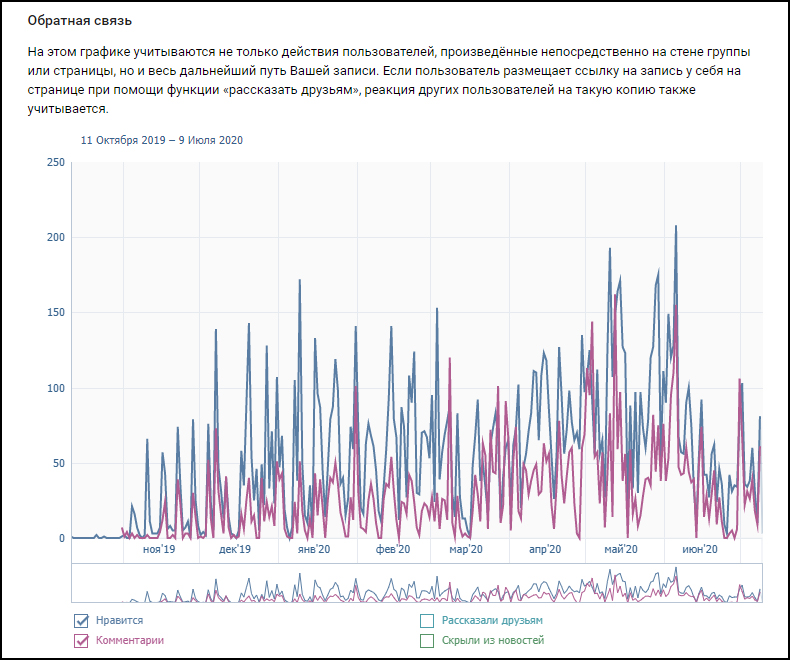Click the май'20 month label
This screenshot has height=660, width=790.
point(621,549)
